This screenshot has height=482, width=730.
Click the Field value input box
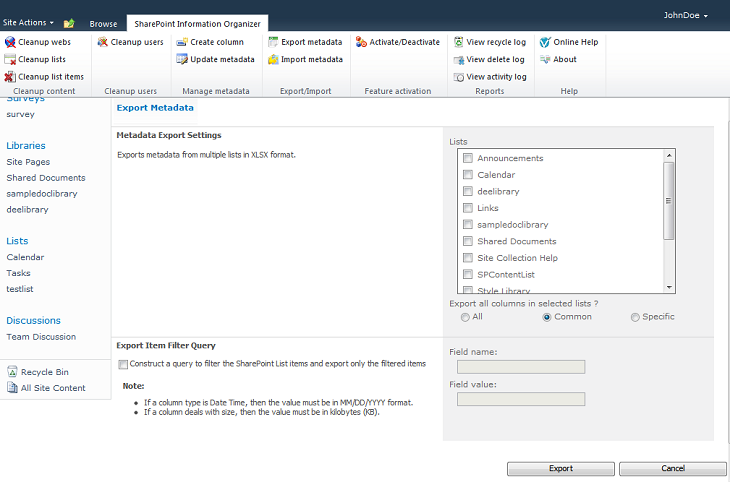click(x=521, y=399)
